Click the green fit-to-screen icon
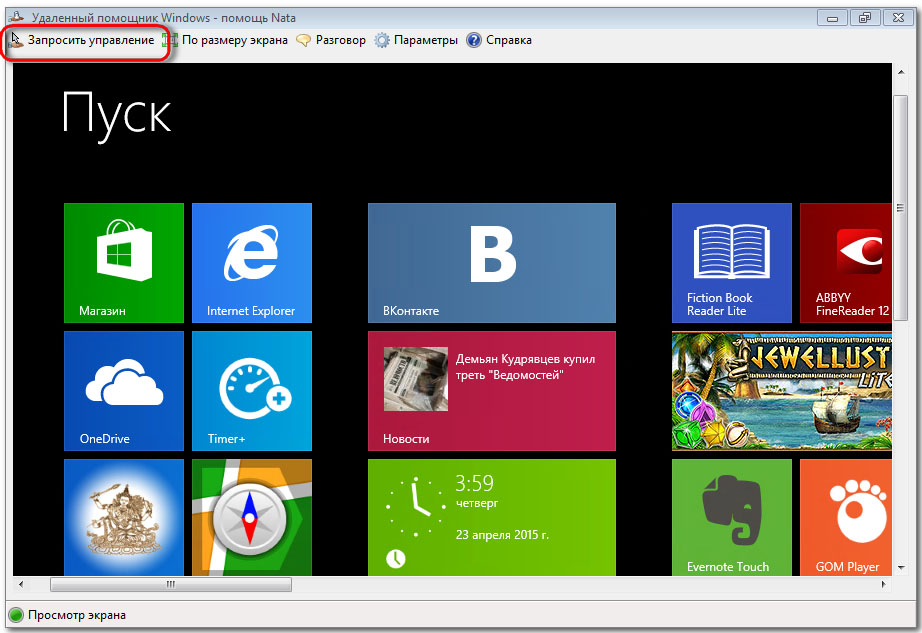The width and height of the screenshot is (922, 633). click(x=170, y=40)
